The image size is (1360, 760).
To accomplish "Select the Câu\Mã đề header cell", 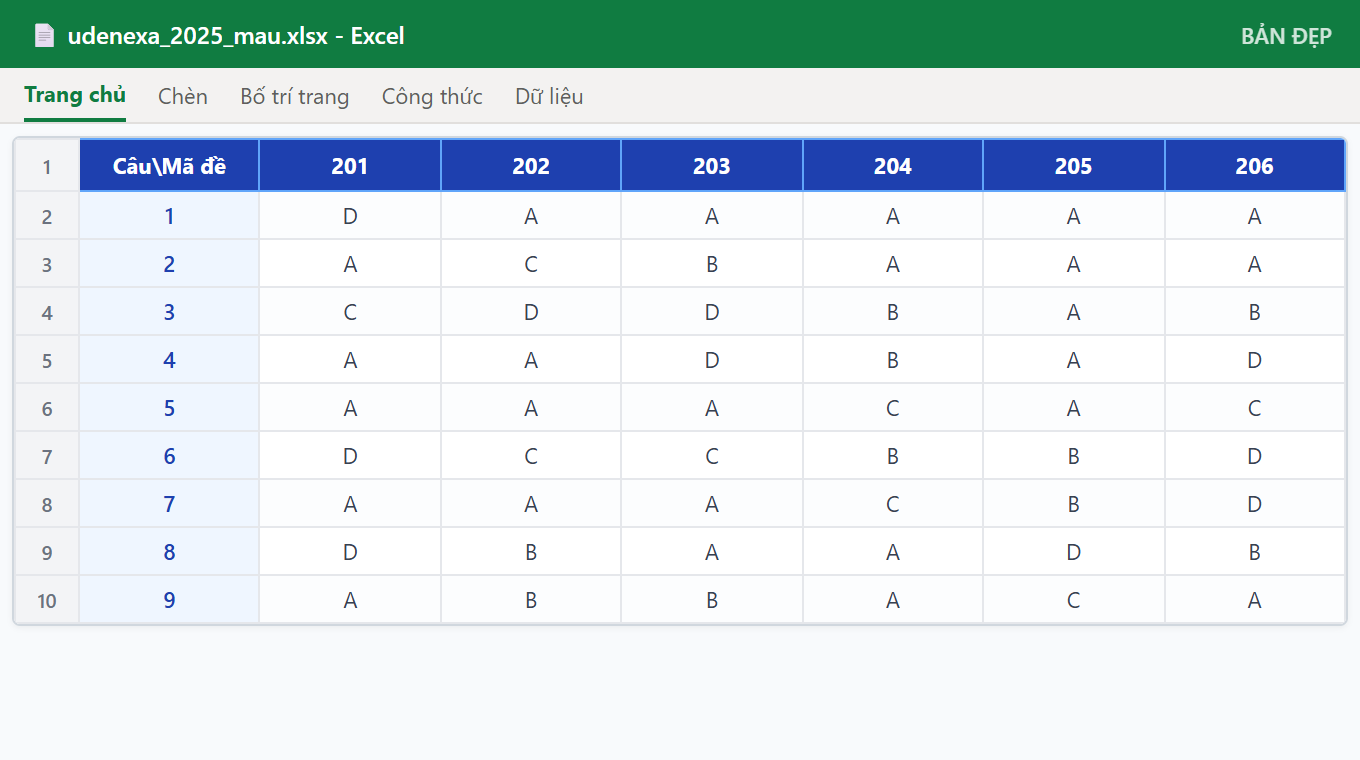I will pos(169,166).
